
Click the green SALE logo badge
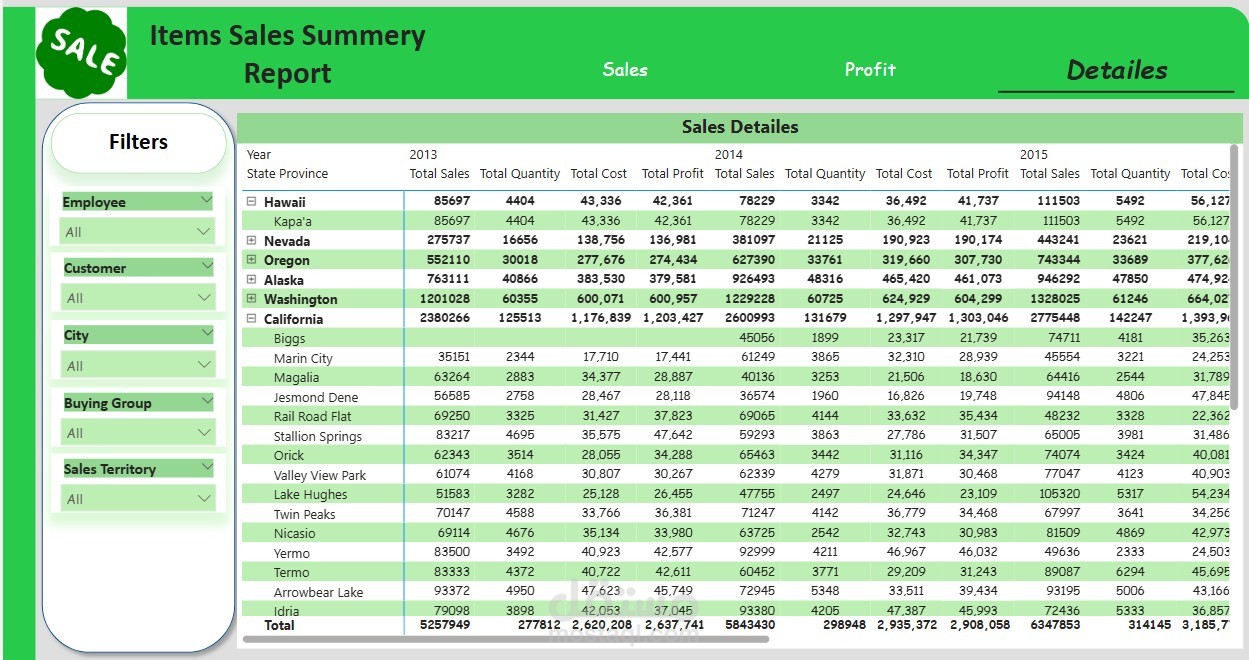point(82,54)
